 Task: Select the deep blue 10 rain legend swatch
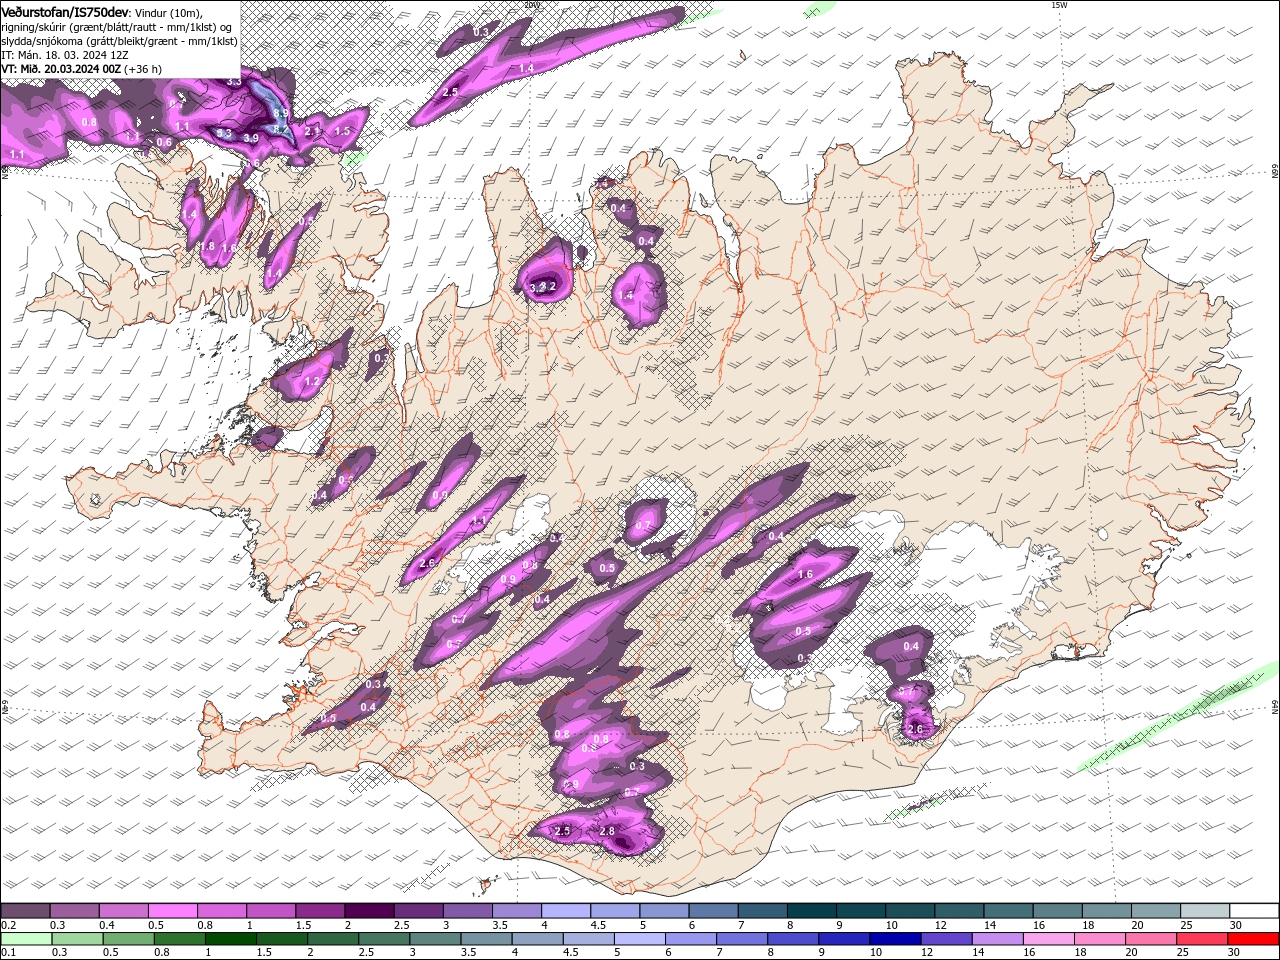[x=895, y=939]
